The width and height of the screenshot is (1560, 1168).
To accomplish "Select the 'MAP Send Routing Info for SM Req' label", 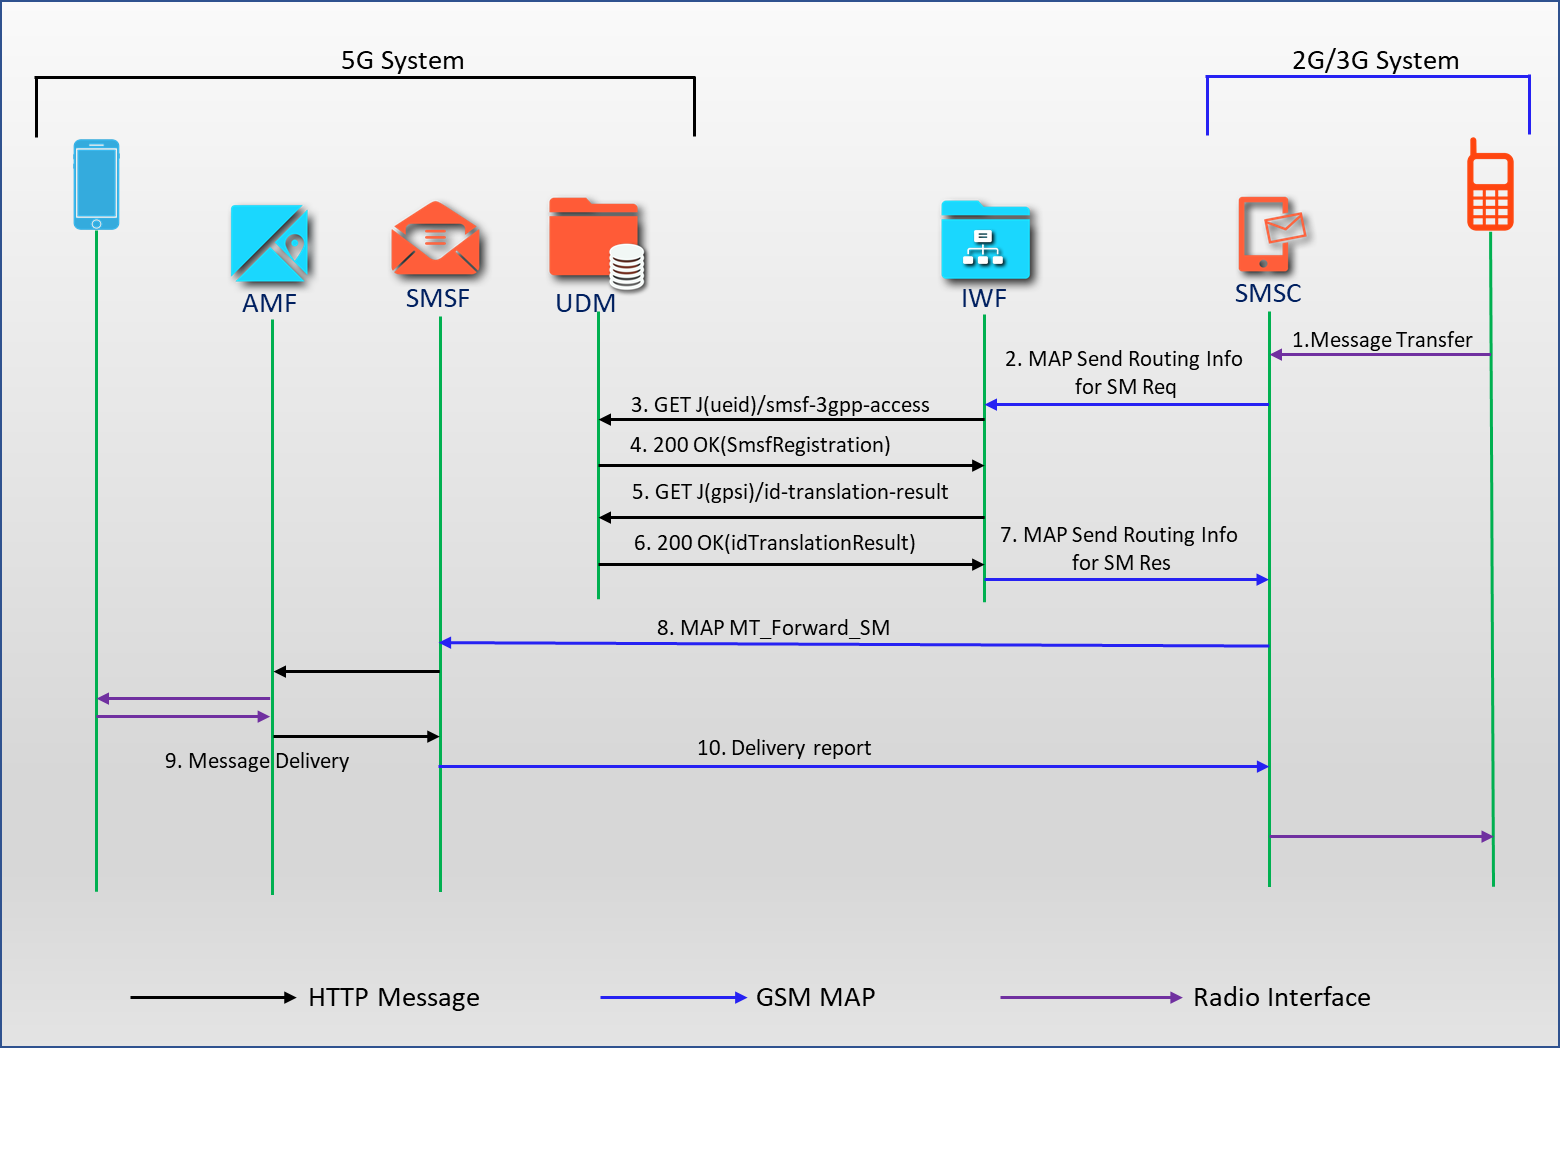I will pos(1125,372).
